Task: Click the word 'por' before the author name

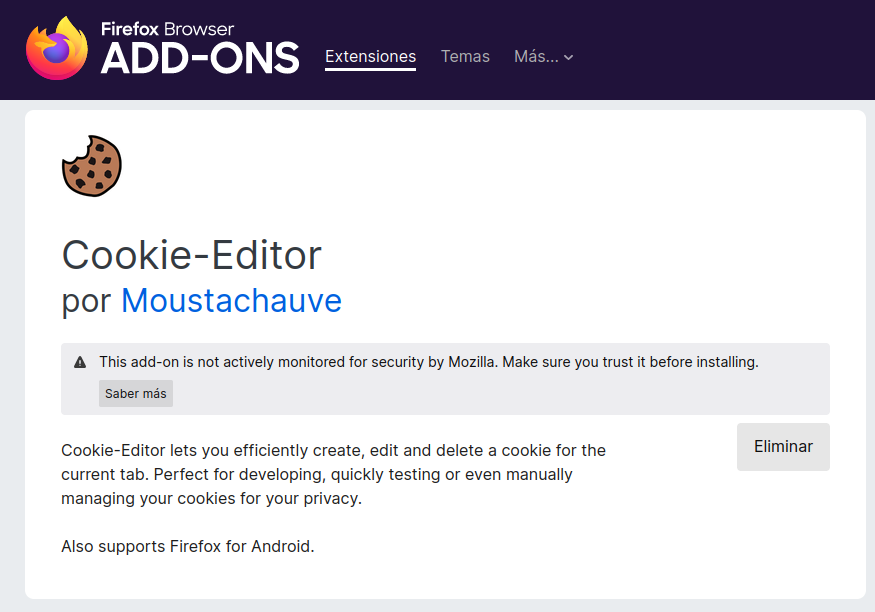Action: 86,302
